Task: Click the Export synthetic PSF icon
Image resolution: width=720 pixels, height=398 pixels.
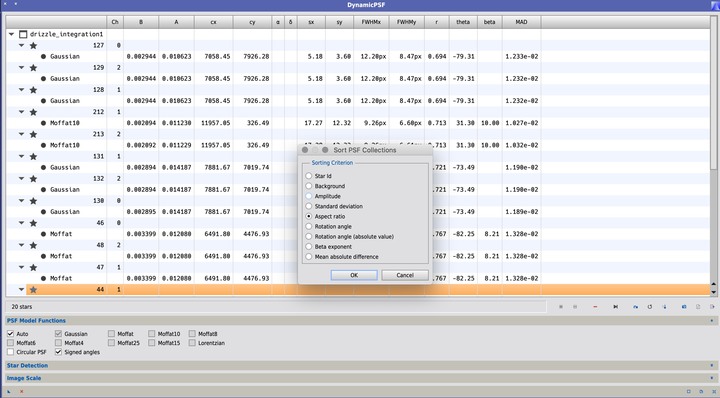Action: 684,307
